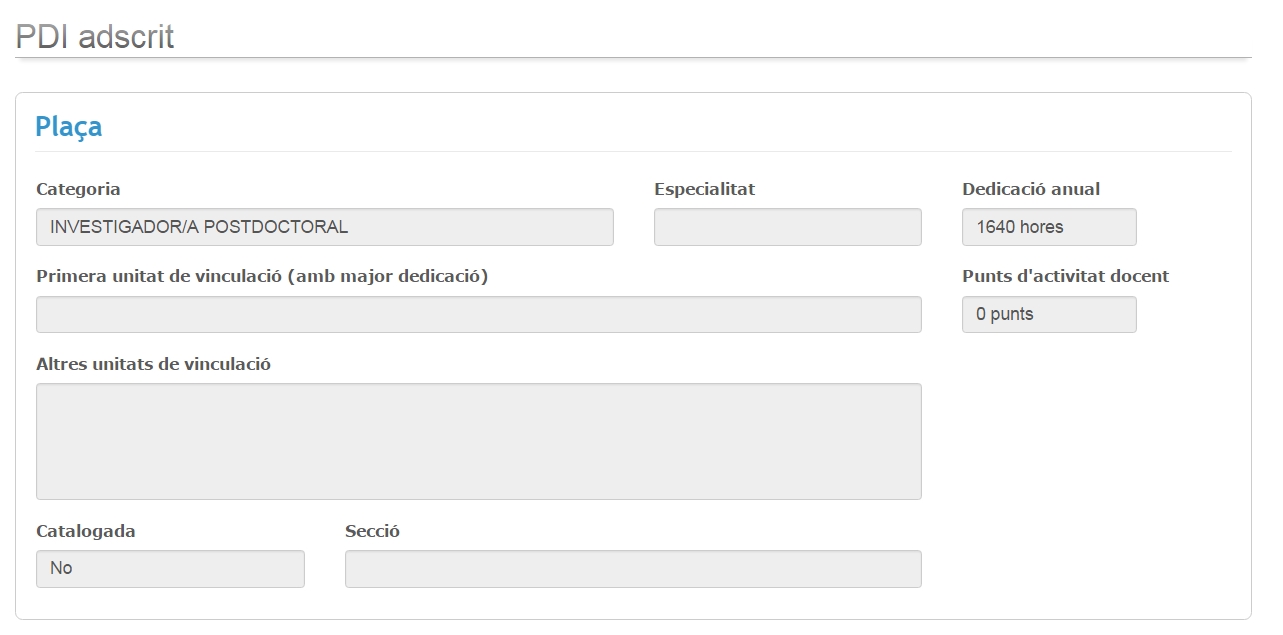Screen dimensions: 1283x635
Task: Focus the empty Secció field
Action: [632, 568]
